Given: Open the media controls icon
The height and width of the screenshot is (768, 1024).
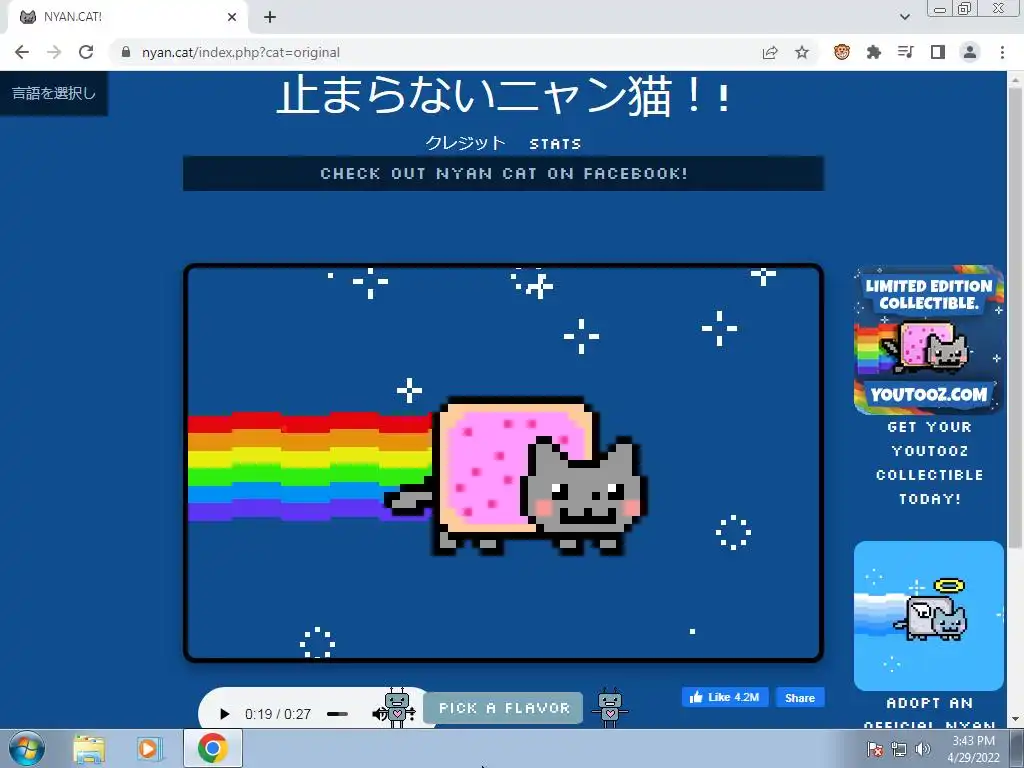Looking at the screenshot, I should click(906, 52).
